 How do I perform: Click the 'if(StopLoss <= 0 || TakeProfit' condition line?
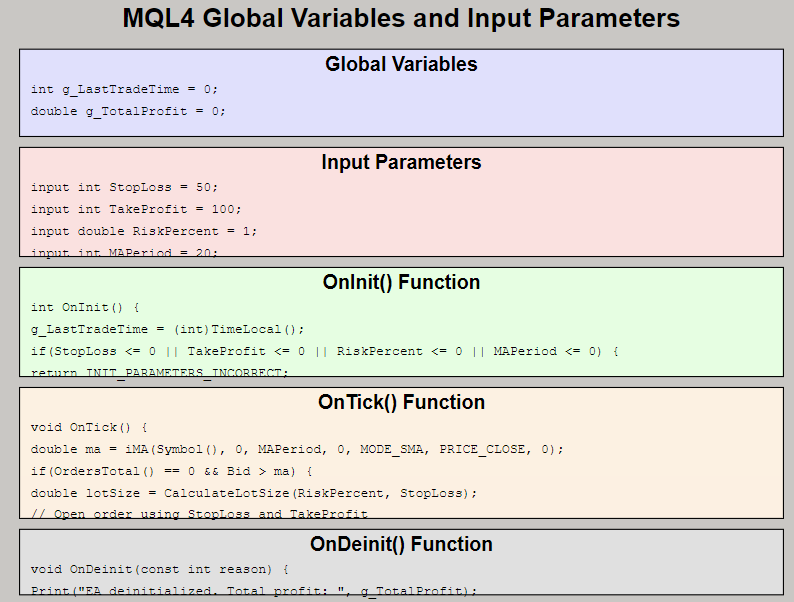pyautogui.click(x=325, y=351)
